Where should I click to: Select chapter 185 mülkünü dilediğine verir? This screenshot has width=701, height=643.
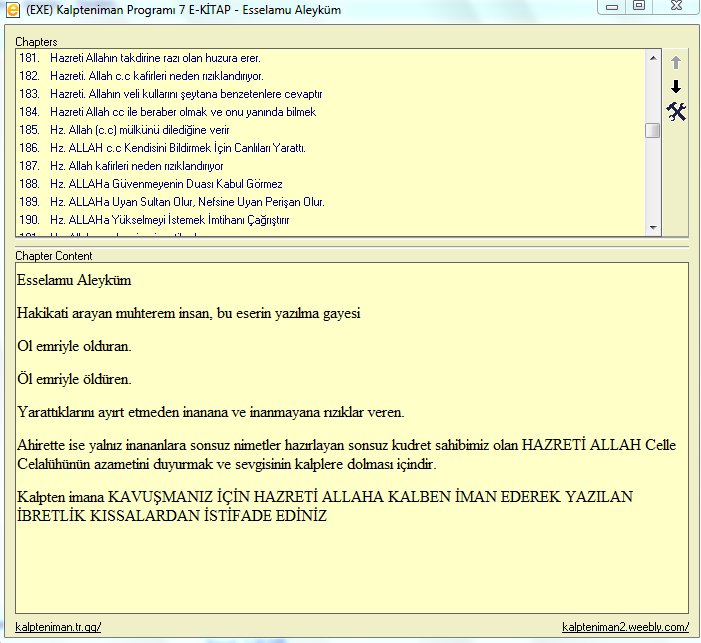pyautogui.click(x=331, y=130)
